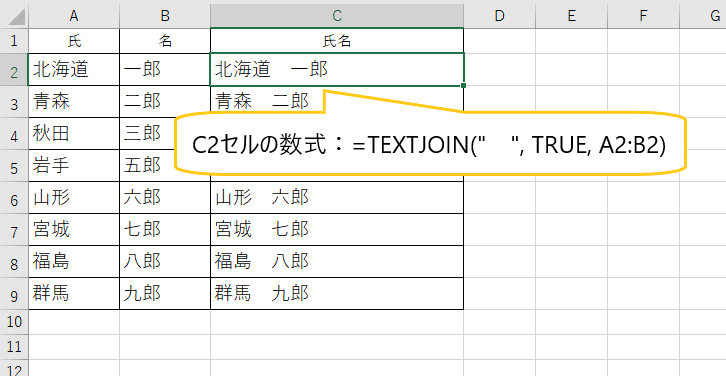Select cell '福島 八郎' in column C
The image size is (726, 376).
(x=337, y=262)
